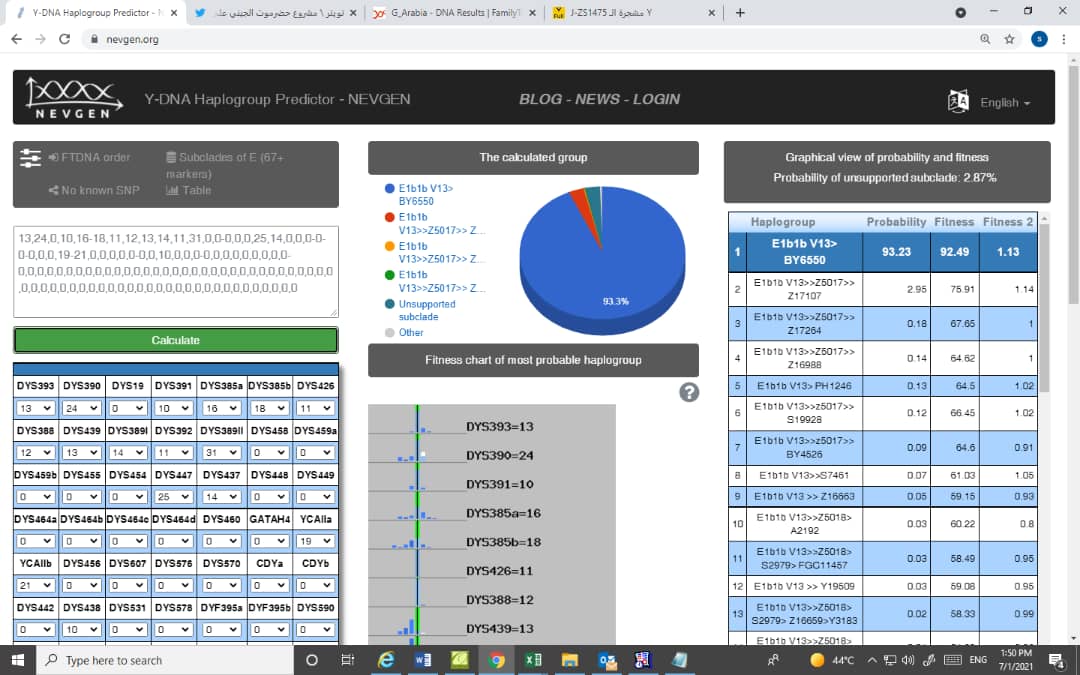This screenshot has width=1080, height=675.
Task: Open the LOGIN menu link
Action: tap(656, 99)
